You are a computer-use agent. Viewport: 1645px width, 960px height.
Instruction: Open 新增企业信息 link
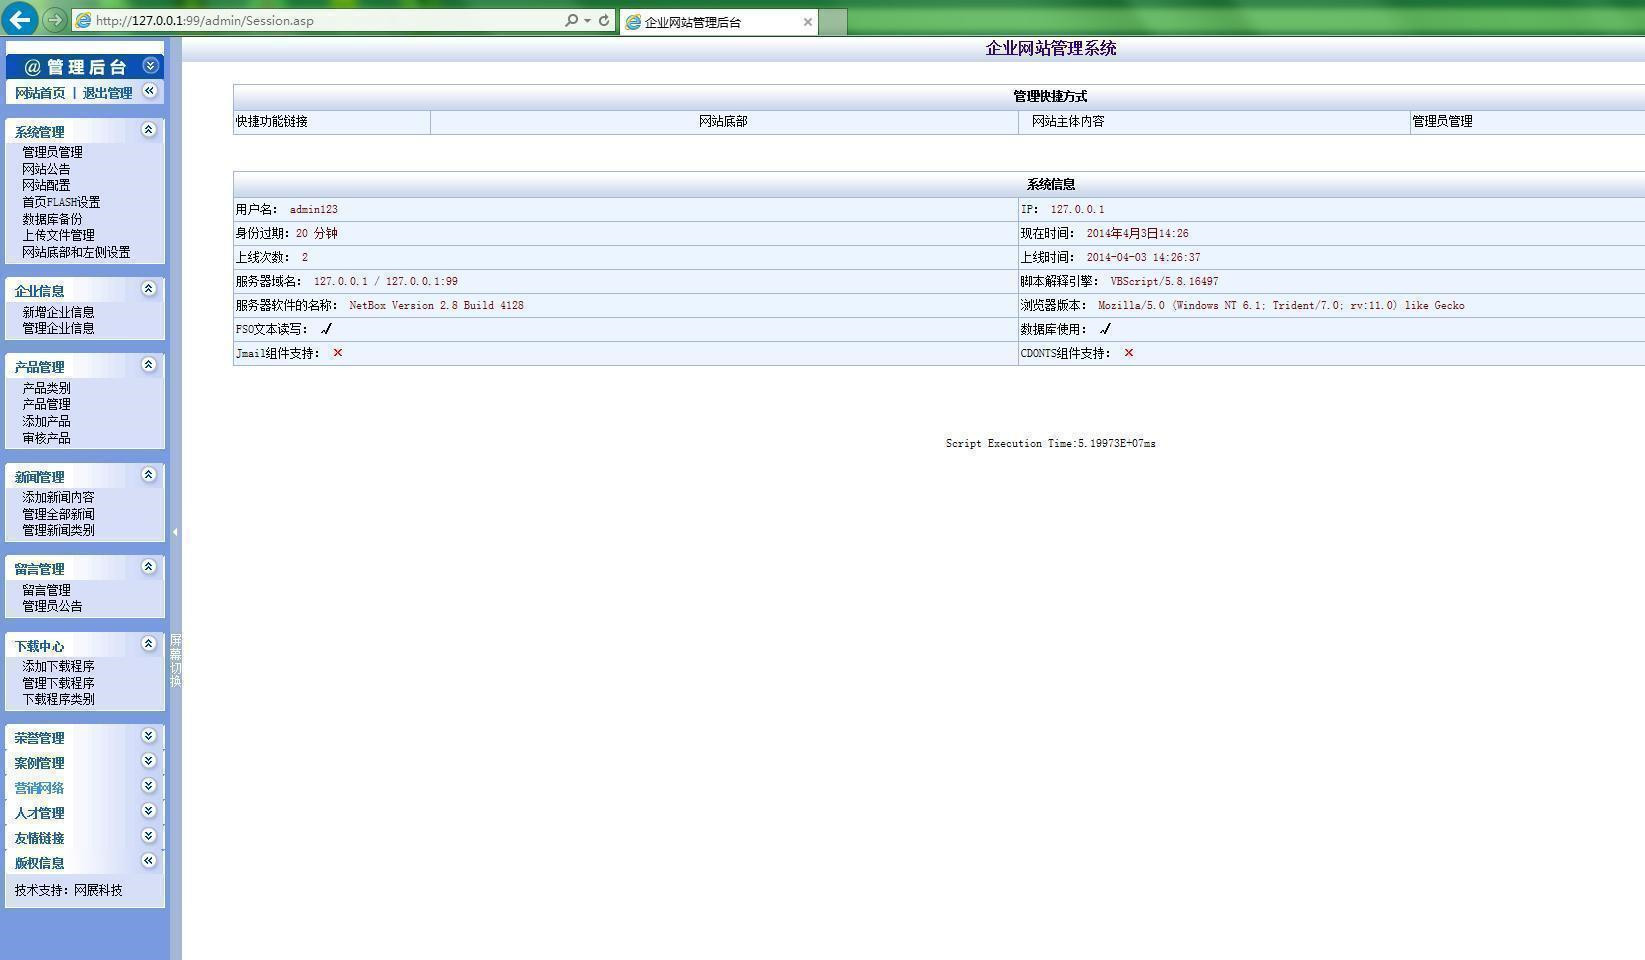tap(58, 312)
